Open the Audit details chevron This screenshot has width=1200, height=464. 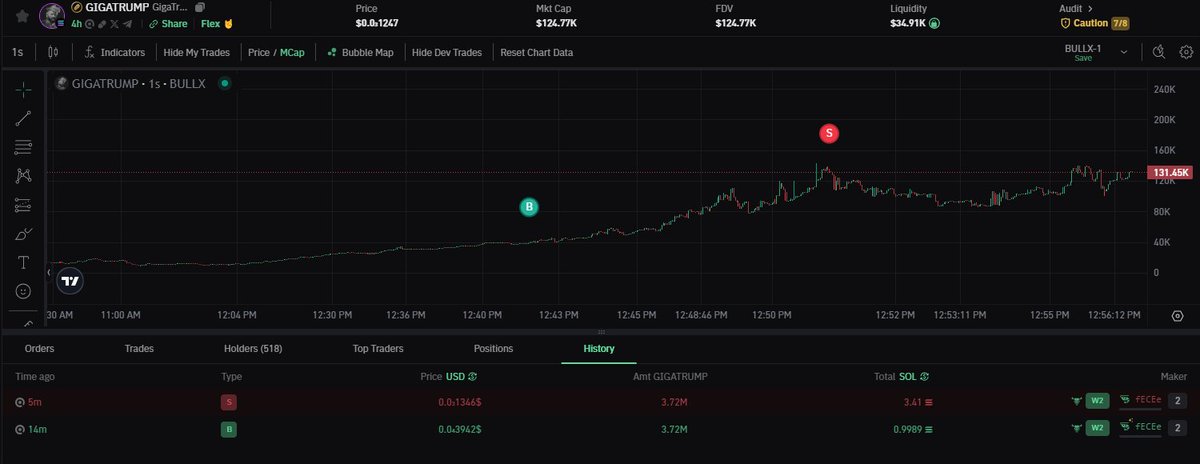click(x=1090, y=8)
